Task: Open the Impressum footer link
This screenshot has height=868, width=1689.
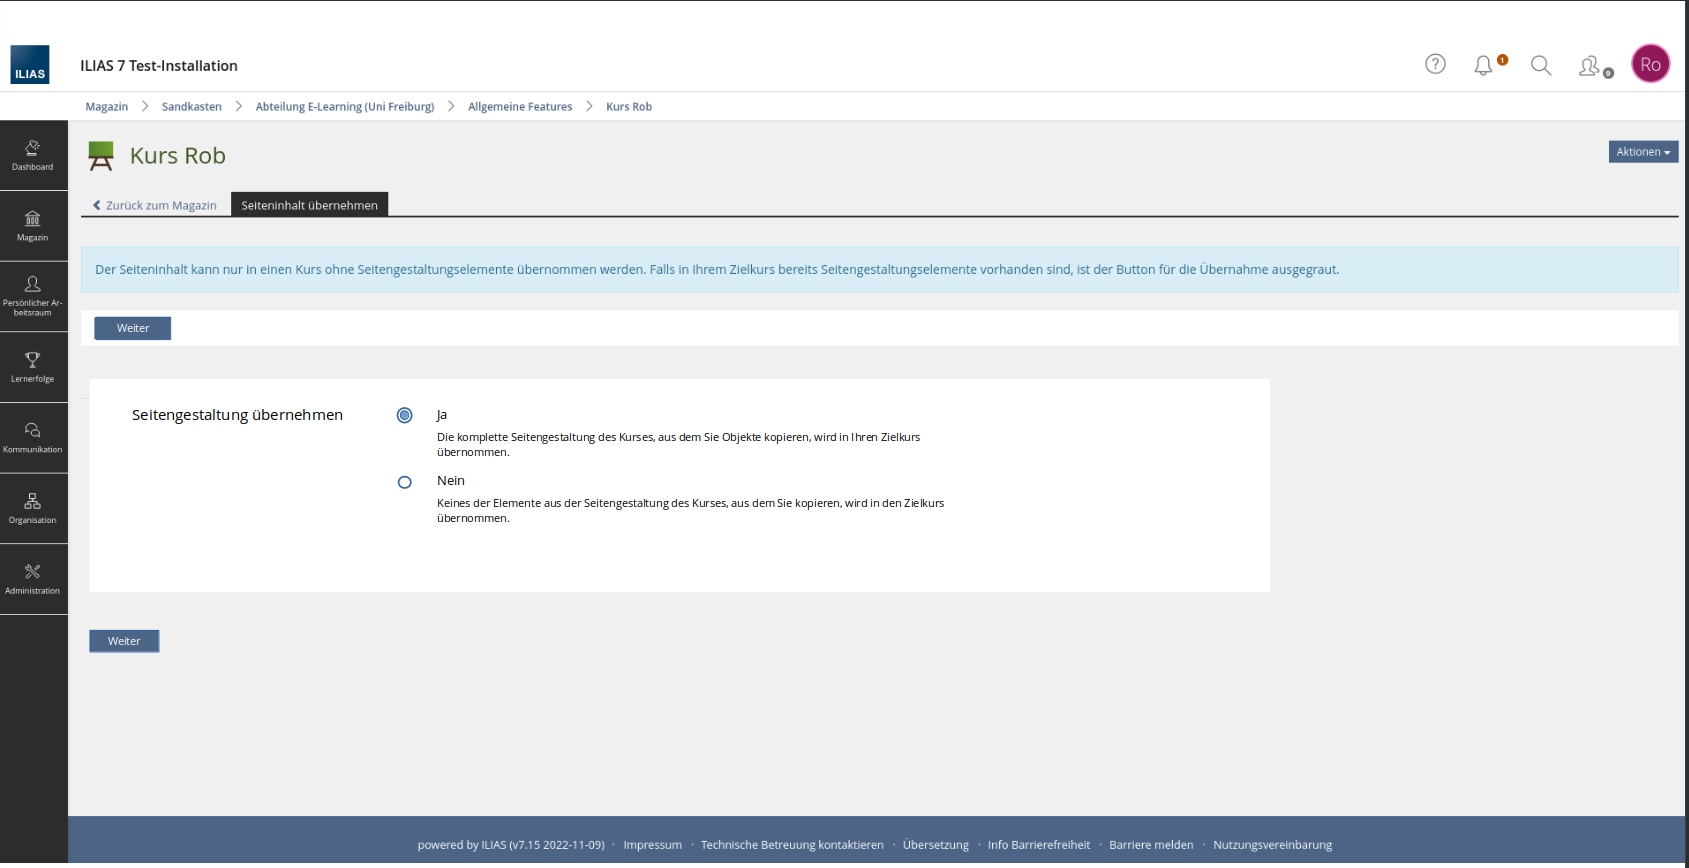Action: coord(652,845)
